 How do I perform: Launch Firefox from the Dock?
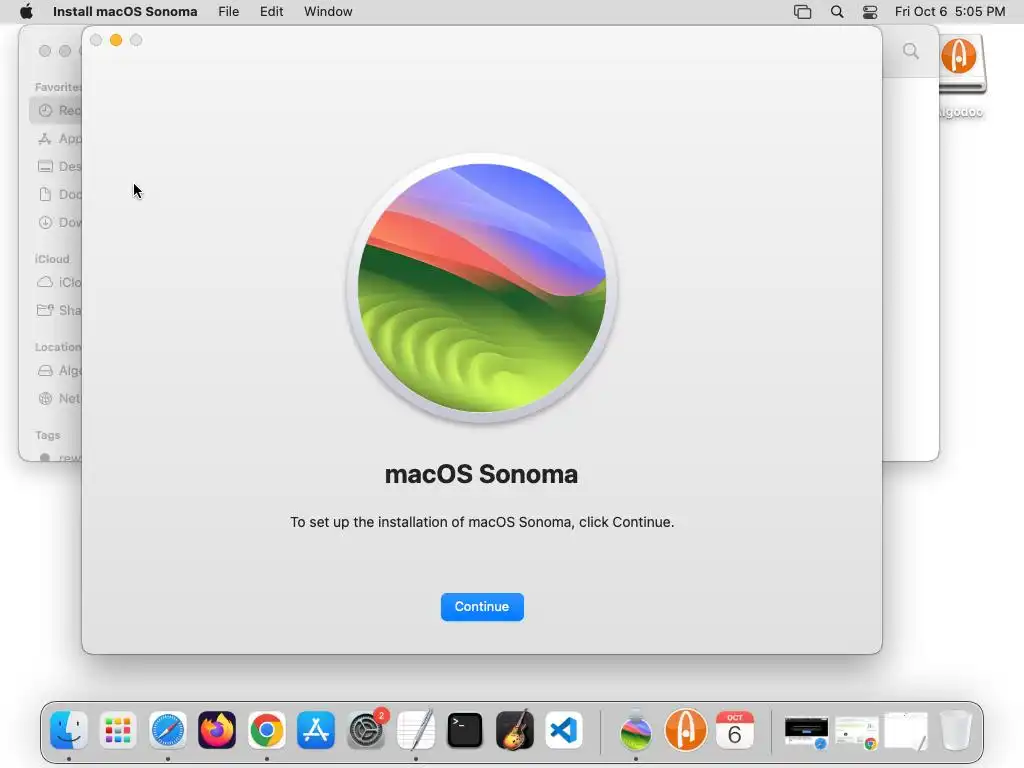217,730
